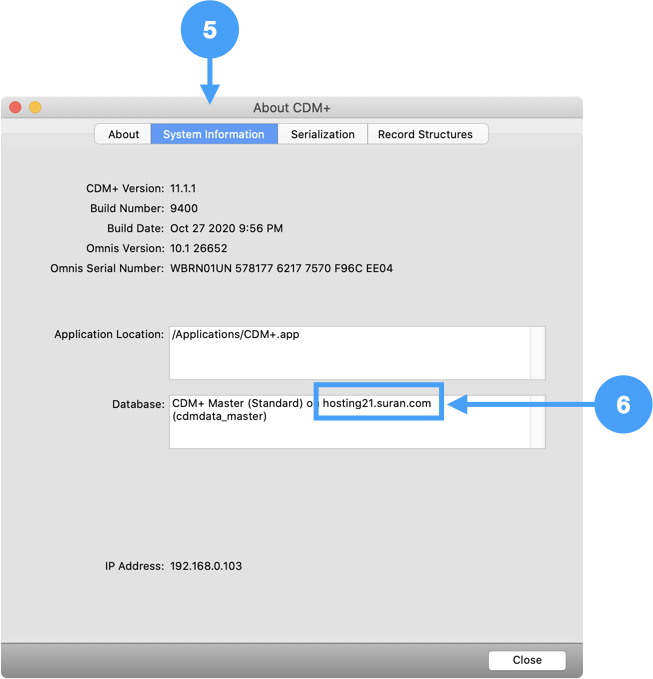Click the Application Location box scrollbar
The height and width of the screenshot is (679, 653).
[x=537, y=352]
